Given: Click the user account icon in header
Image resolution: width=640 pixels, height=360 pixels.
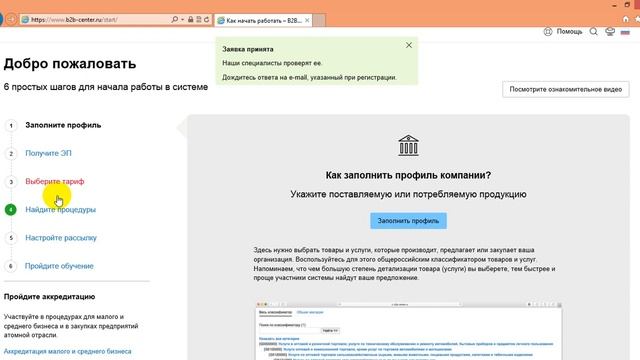Looking at the screenshot, I should click(610, 32).
